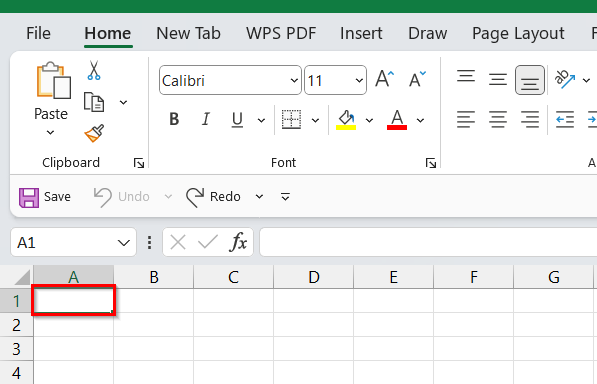This screenshot has width=597, height=384.
Task: Copy selection with the copy icon
Action: (x=94, y=102)
